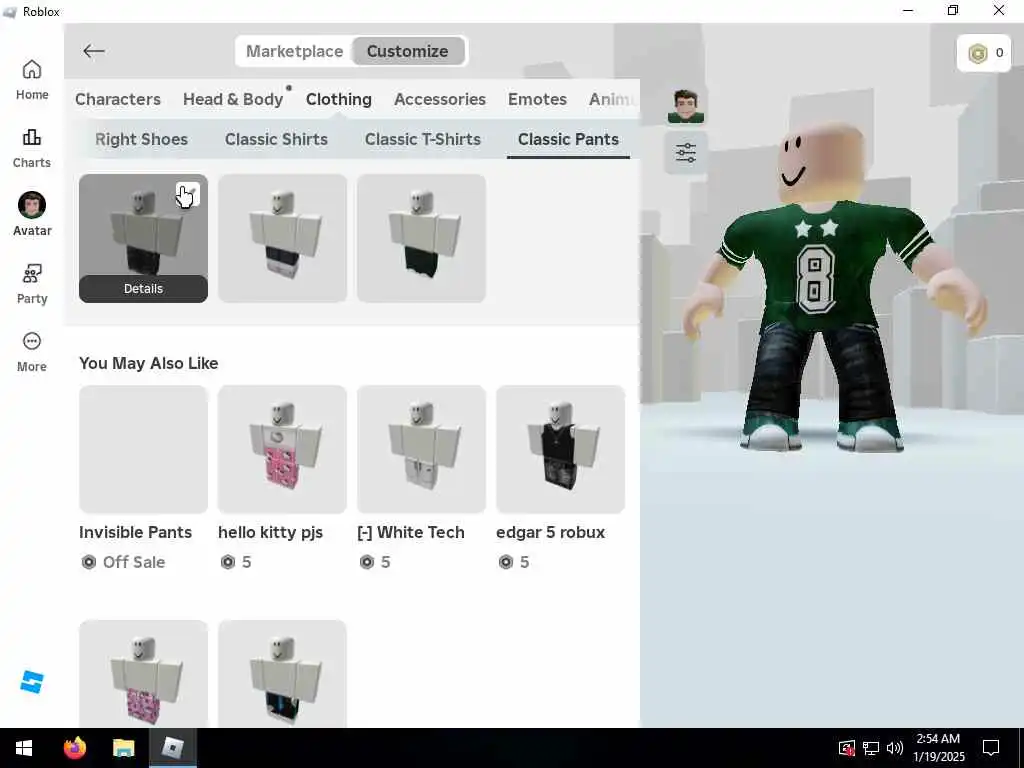Screen dimensions: 1024x768
Task: Open the Avatar sidebar icon
Action: coord(31,214)
